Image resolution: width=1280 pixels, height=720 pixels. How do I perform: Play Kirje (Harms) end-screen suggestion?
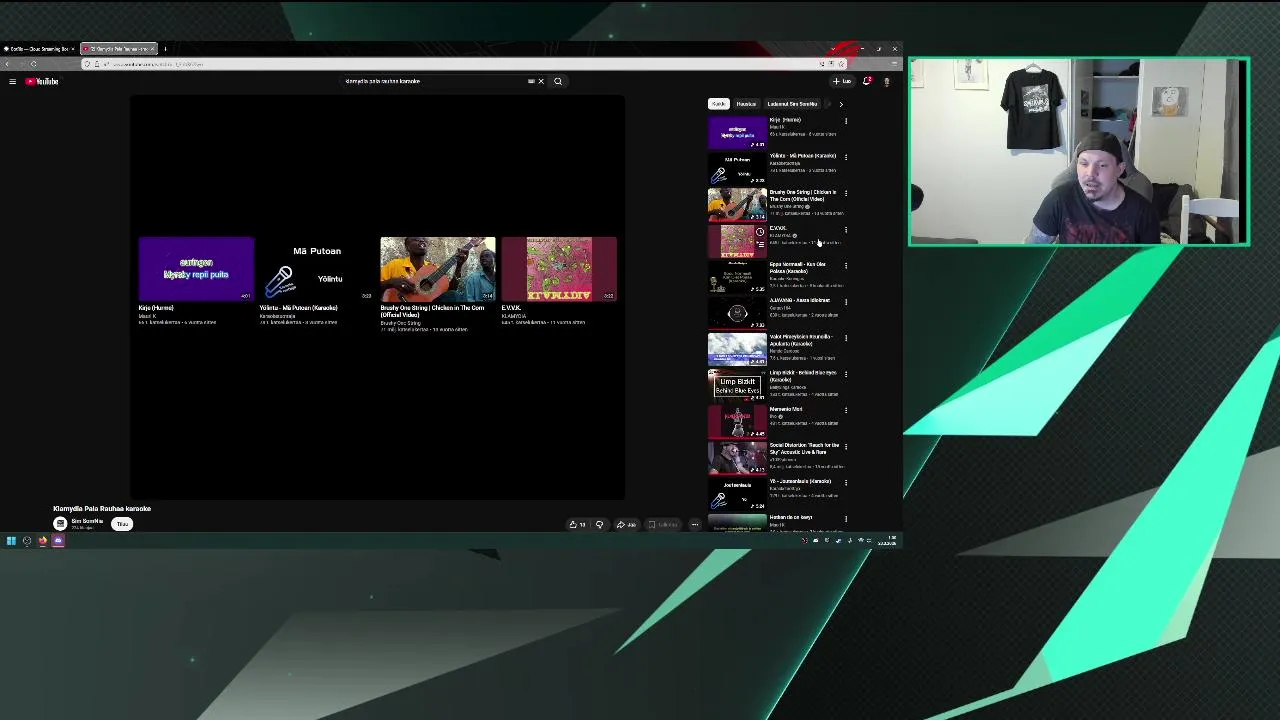pos(196,269)
